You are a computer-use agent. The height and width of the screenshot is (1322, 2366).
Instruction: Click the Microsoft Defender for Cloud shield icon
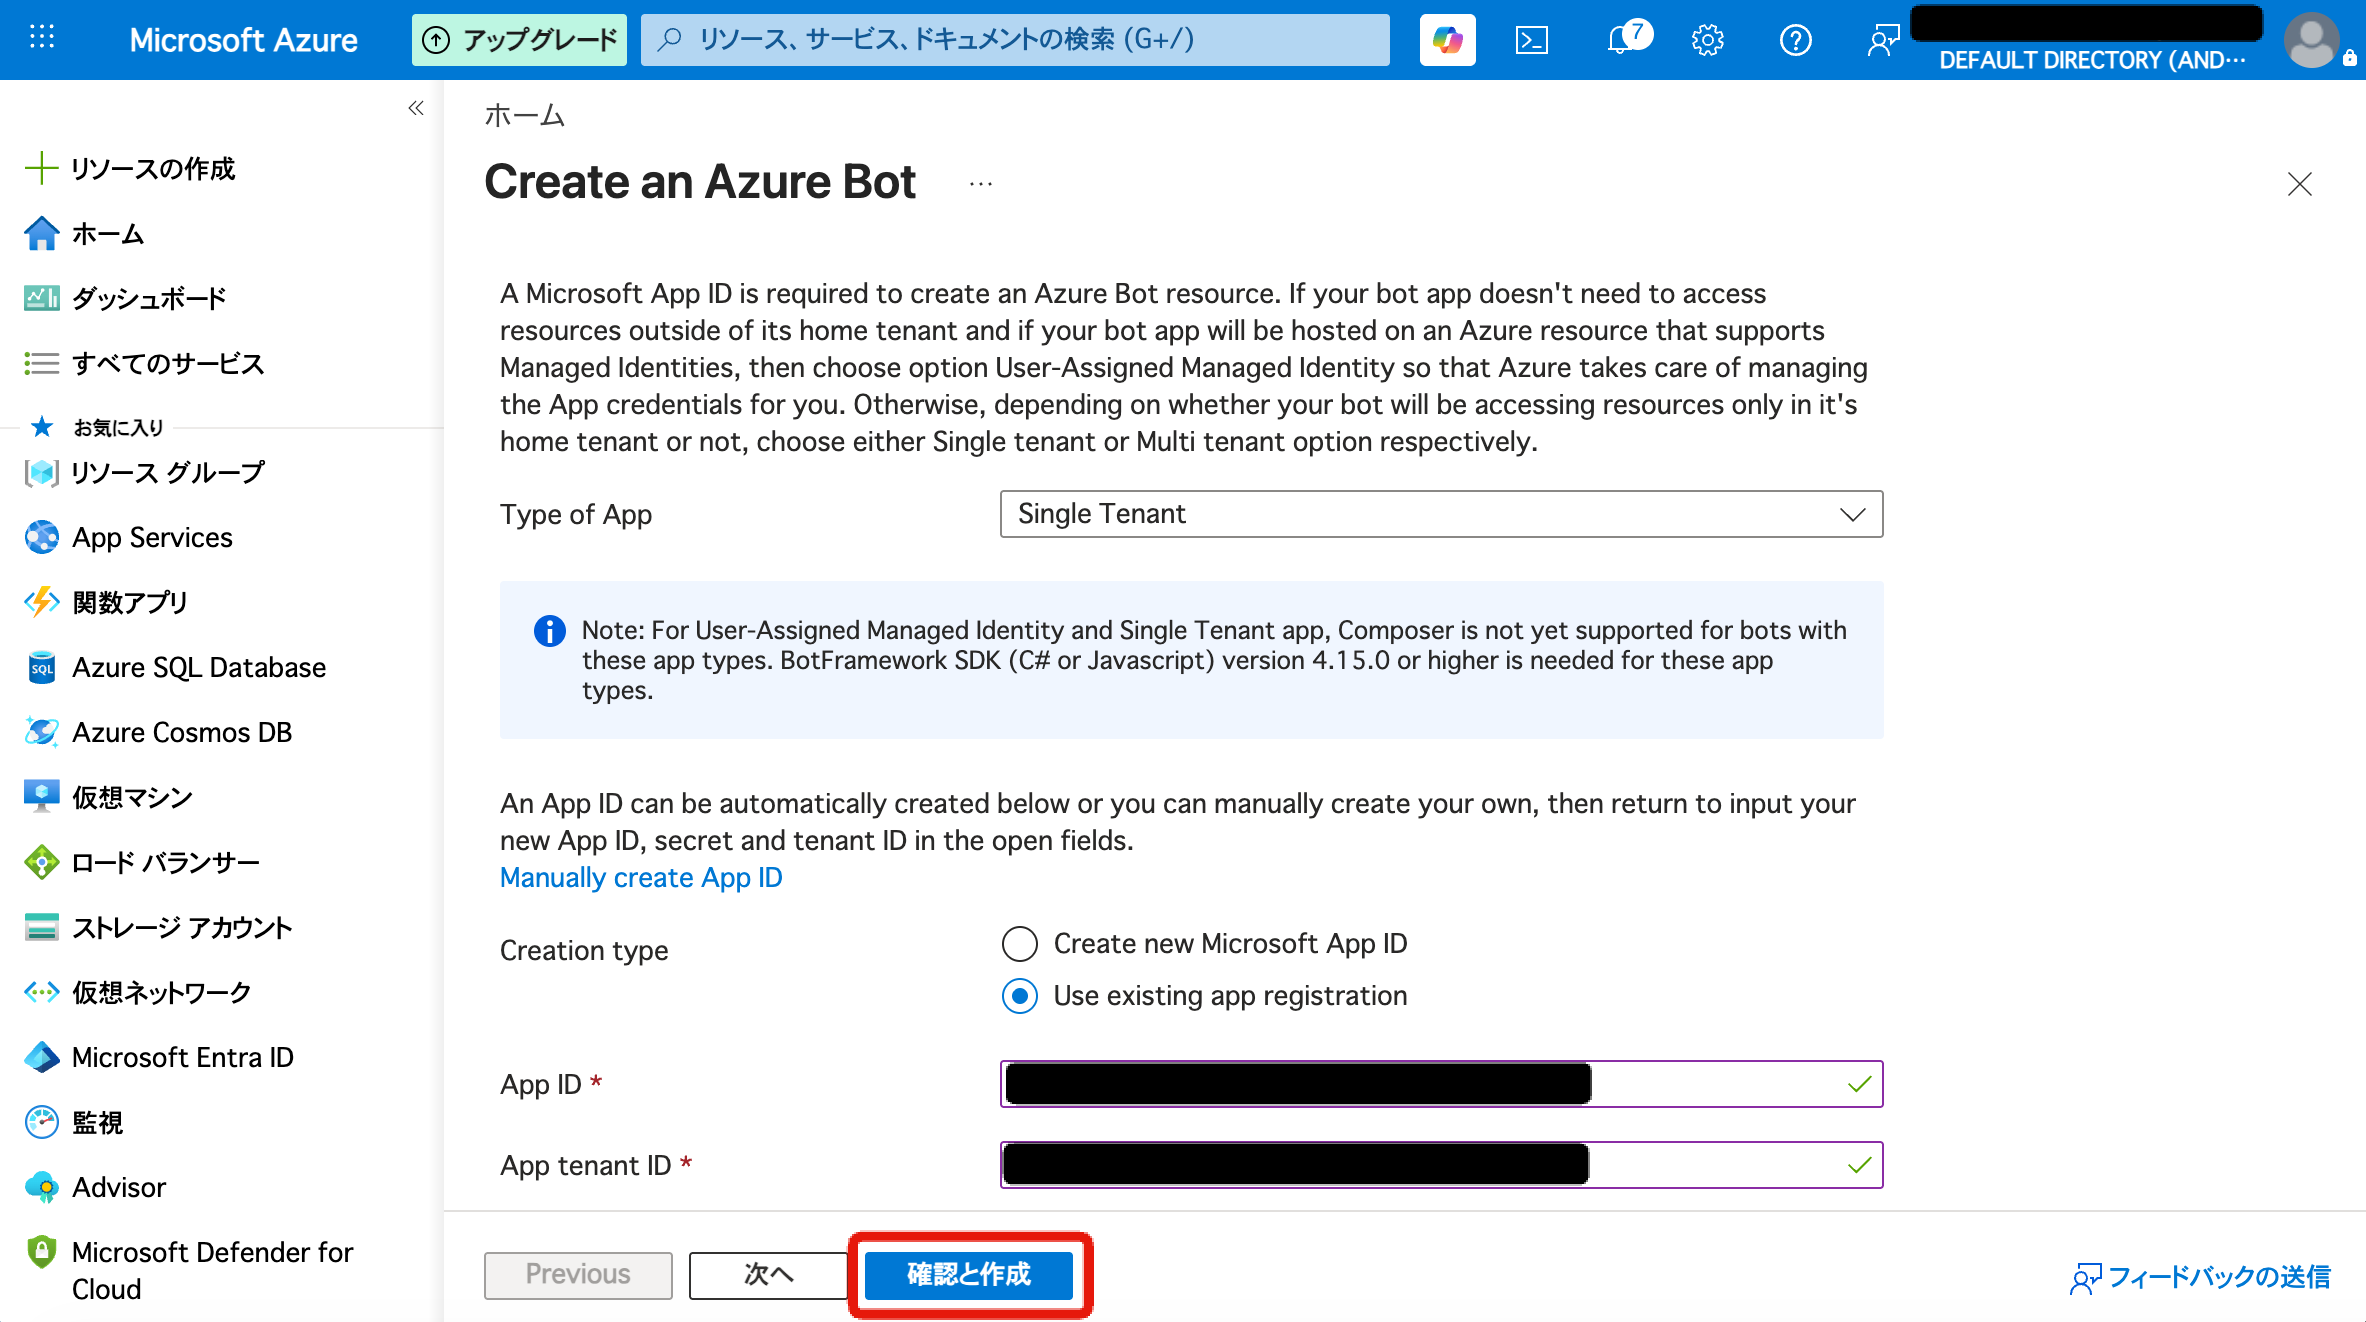[41, 1252]
